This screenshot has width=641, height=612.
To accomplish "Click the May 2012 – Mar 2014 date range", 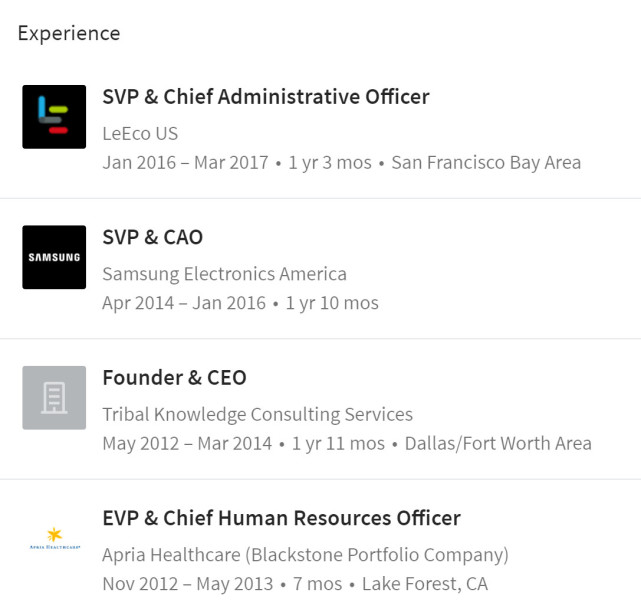I will [187, 443].
